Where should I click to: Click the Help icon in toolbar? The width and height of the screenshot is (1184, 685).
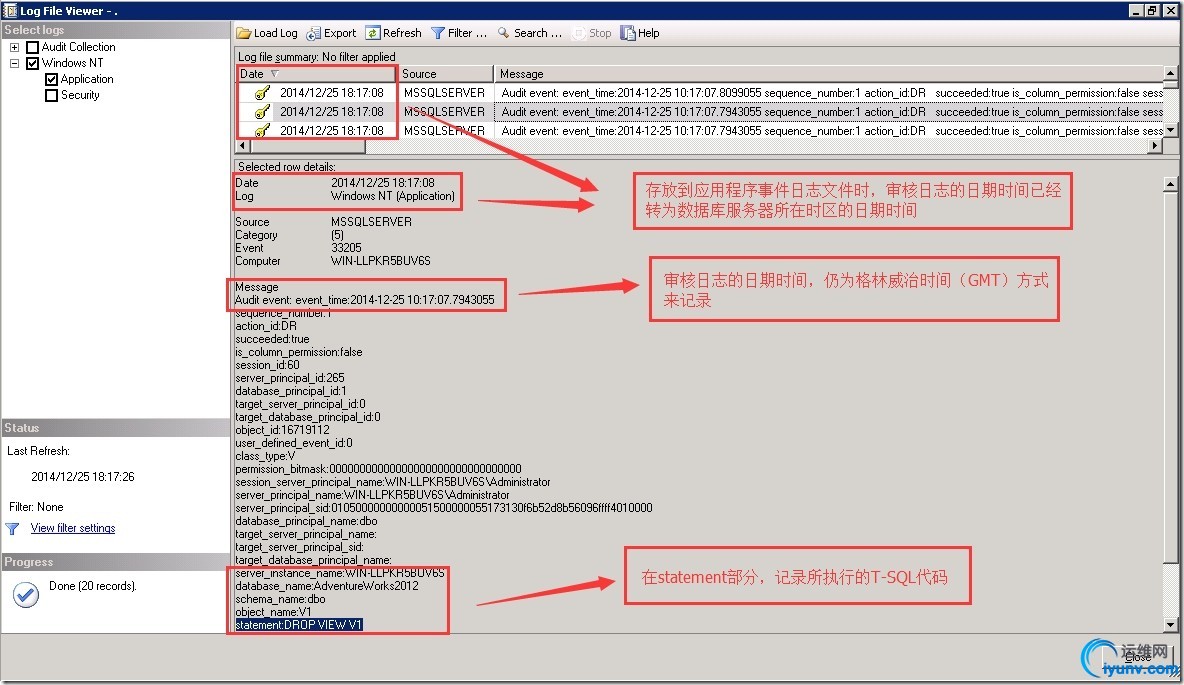(x=627, y=33)
